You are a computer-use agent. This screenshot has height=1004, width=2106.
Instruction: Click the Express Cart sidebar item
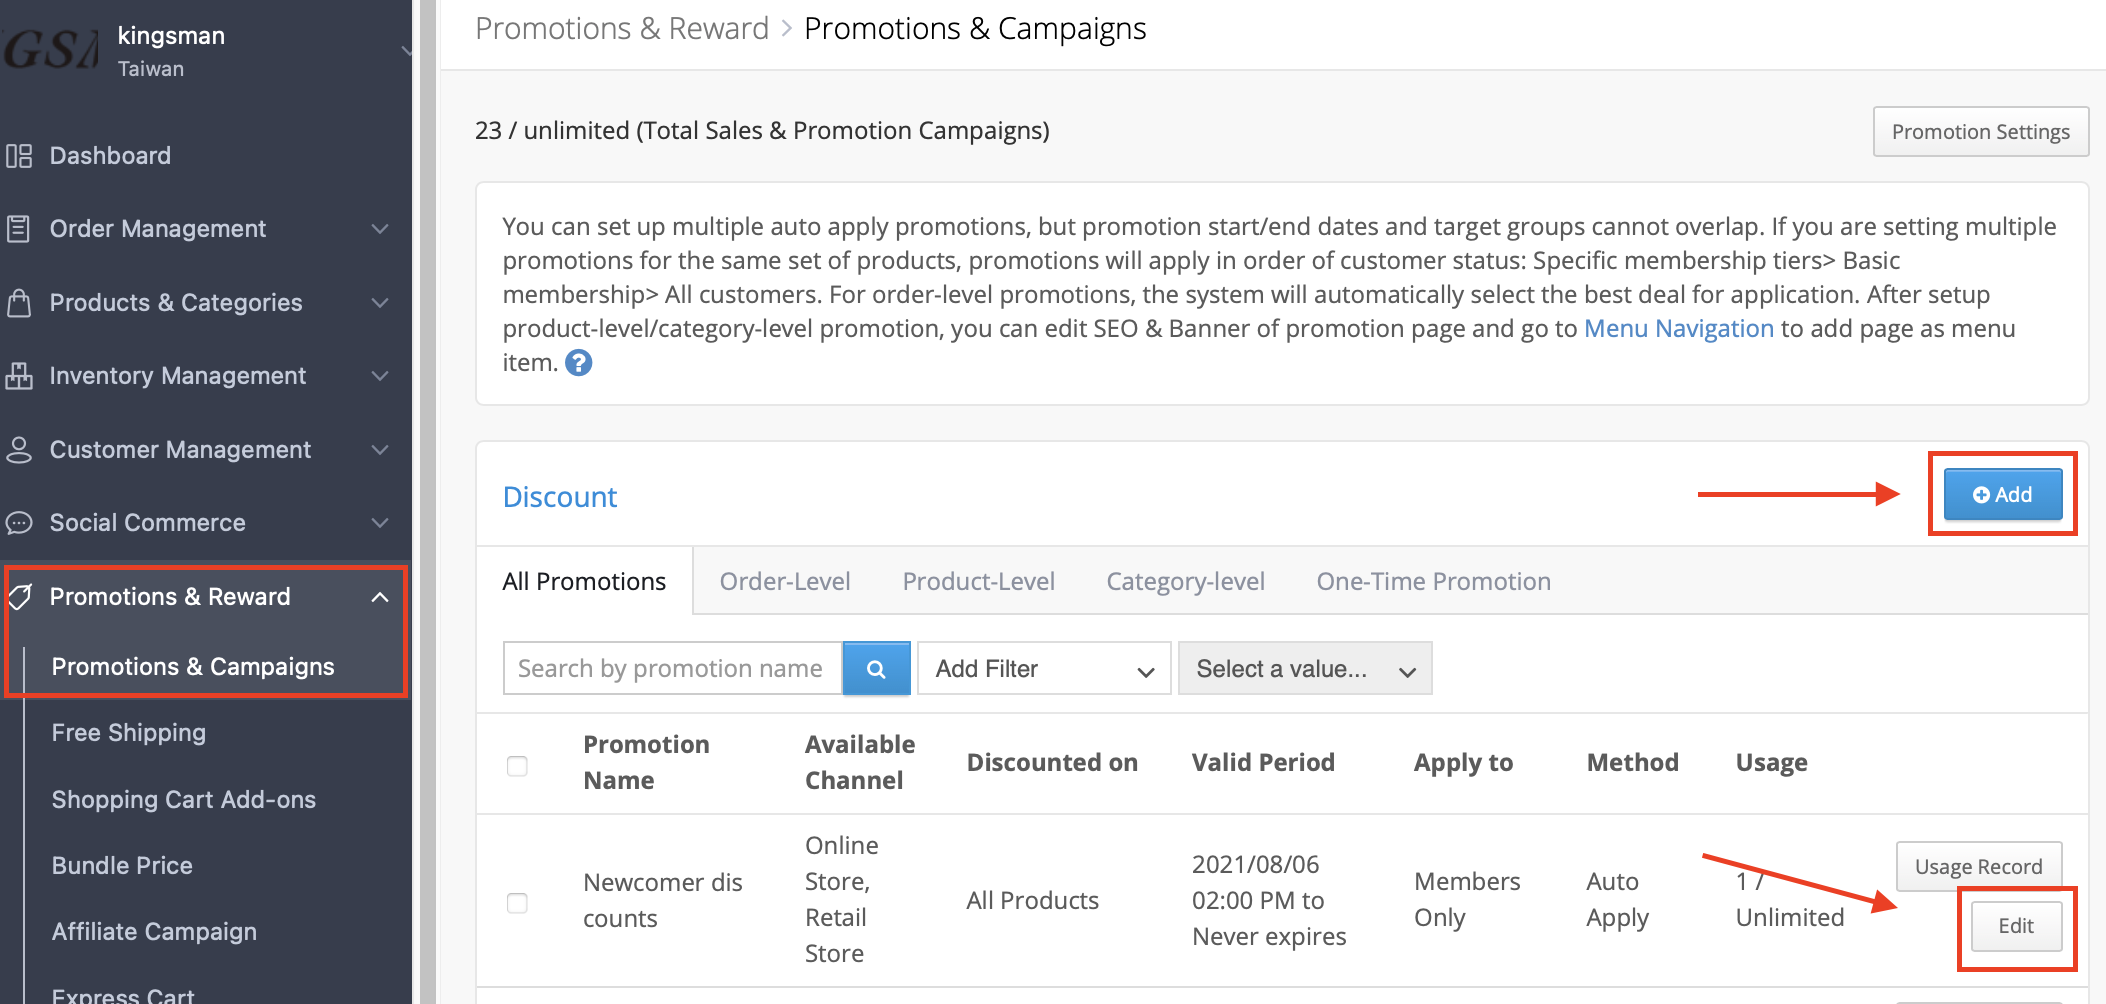[x=123, y=994]
